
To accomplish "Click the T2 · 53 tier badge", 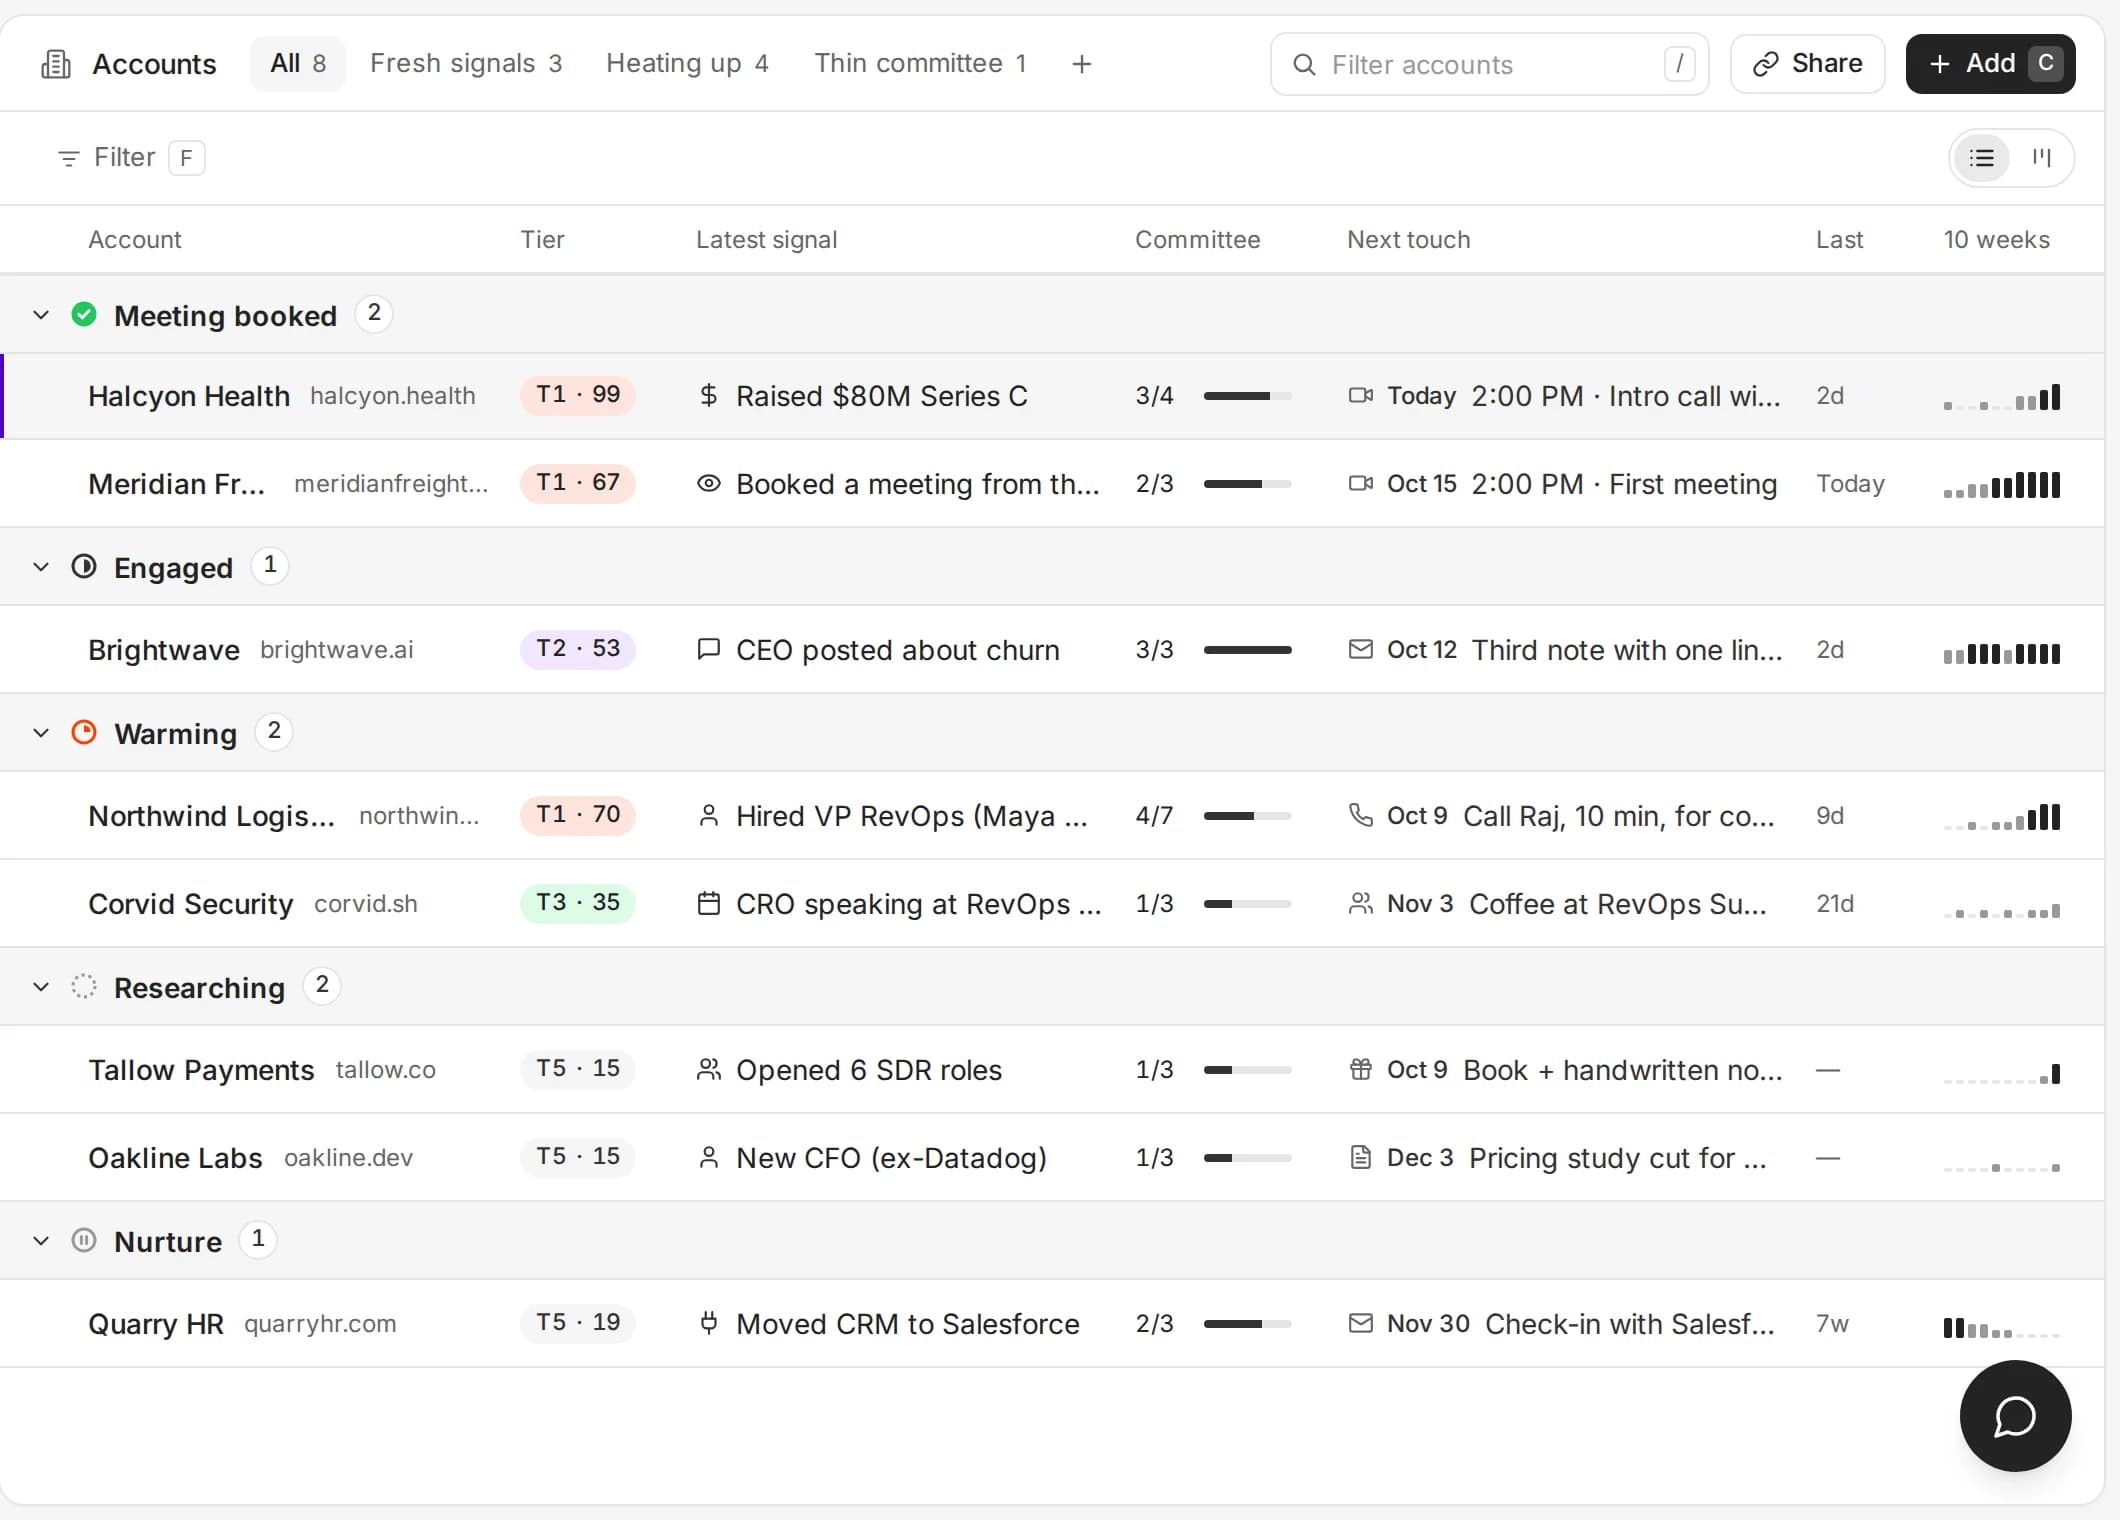I will click(x=578, y=649).
